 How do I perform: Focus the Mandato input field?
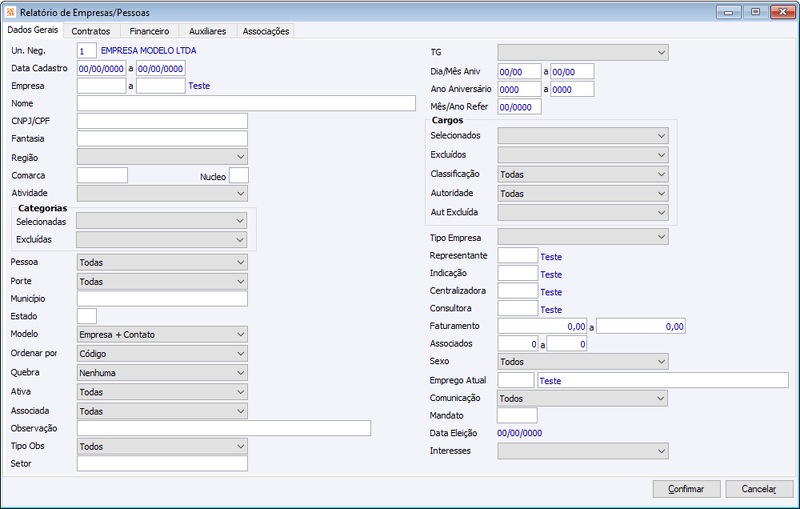click(x=517, y=415)
